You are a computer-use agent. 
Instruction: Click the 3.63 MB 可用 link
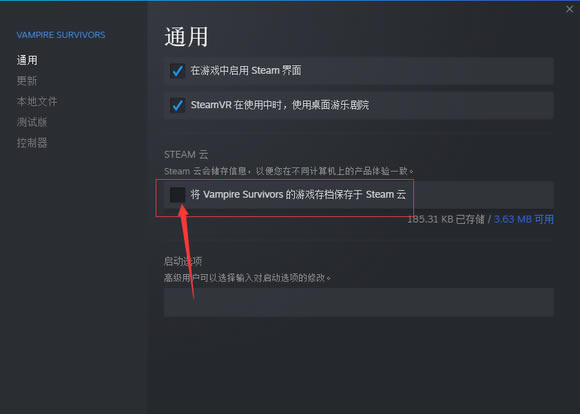[x=524, y=219]
